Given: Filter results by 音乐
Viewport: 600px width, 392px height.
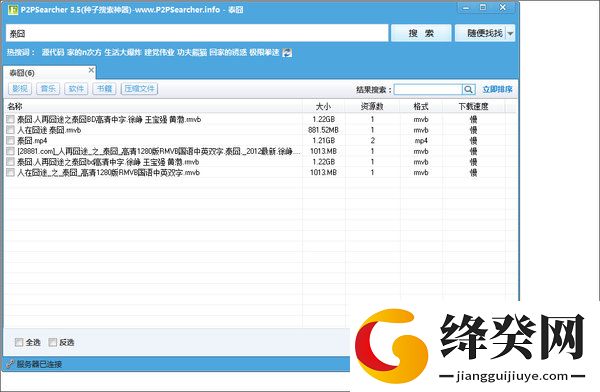Looking at the screenshot, I should click(48, 89).
